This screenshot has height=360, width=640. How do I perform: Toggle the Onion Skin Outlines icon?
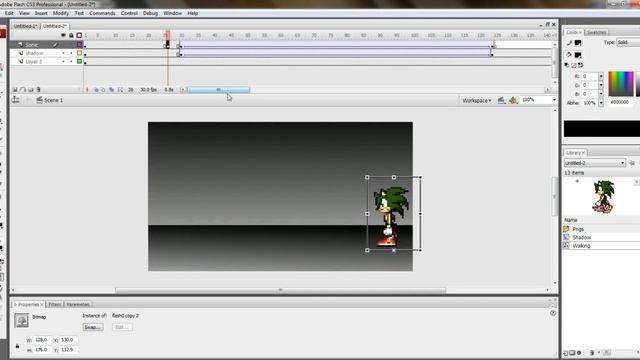click(103, 90)
